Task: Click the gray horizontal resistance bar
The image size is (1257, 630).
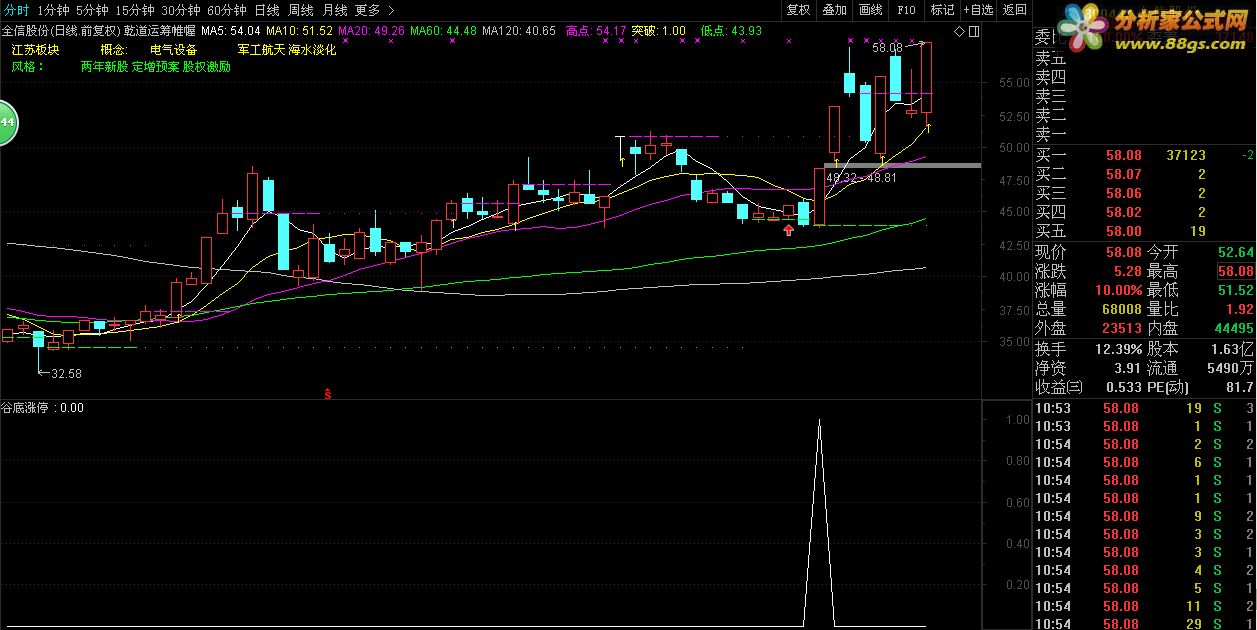Action: (902, 165)
